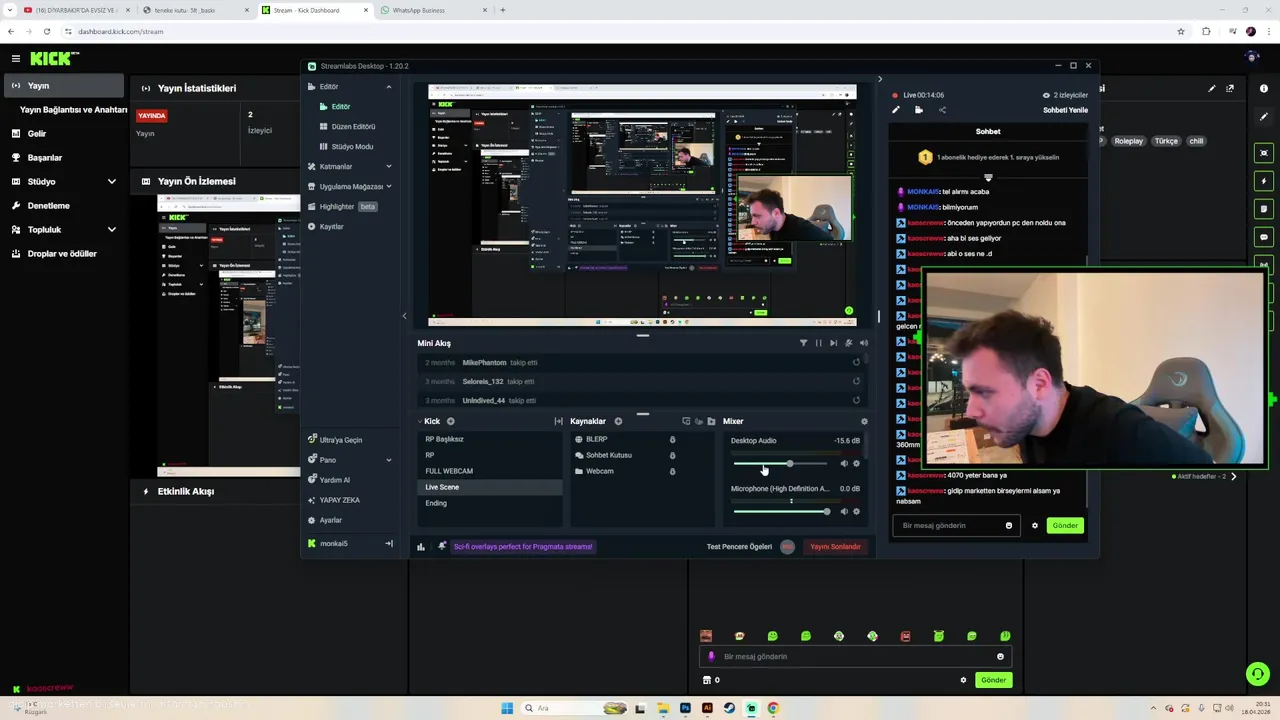
Task: Collapse the Editör section
Action: tap(389, 87)
